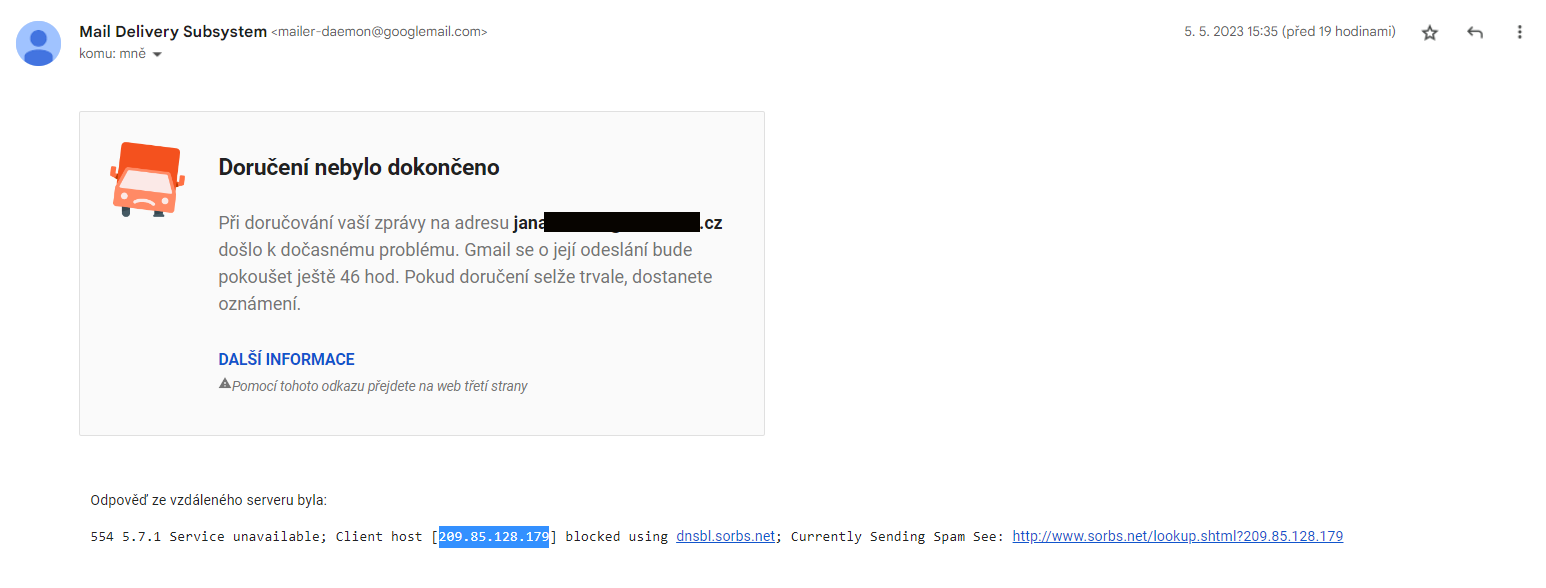This screenshot has height=588, width=1546.
Task: Click the "Pomocí tohoto odkazu" third-party notice text
Action: pos(379,385)
